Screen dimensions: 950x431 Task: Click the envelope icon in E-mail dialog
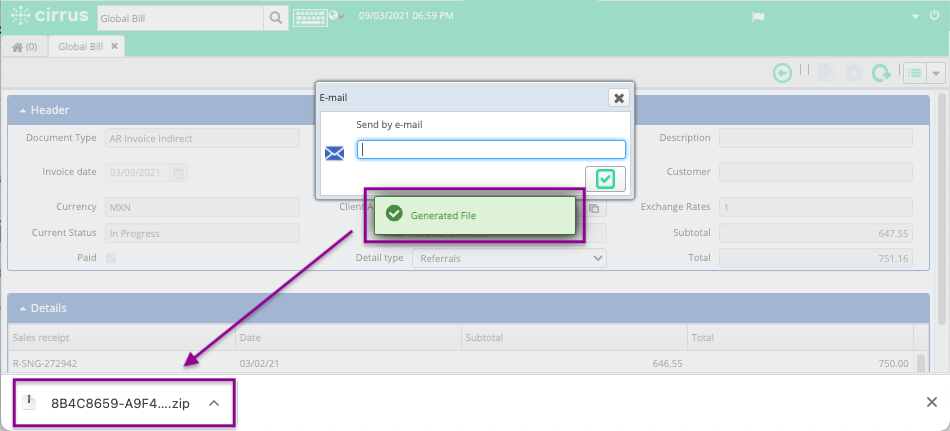tap(334, 153)
